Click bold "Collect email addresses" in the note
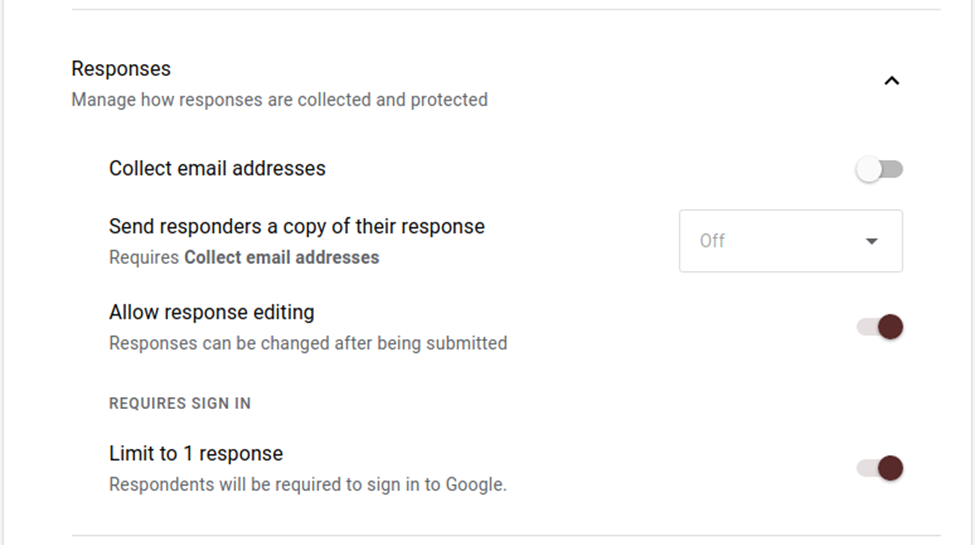The image size is (975, 545). point(282,257)
